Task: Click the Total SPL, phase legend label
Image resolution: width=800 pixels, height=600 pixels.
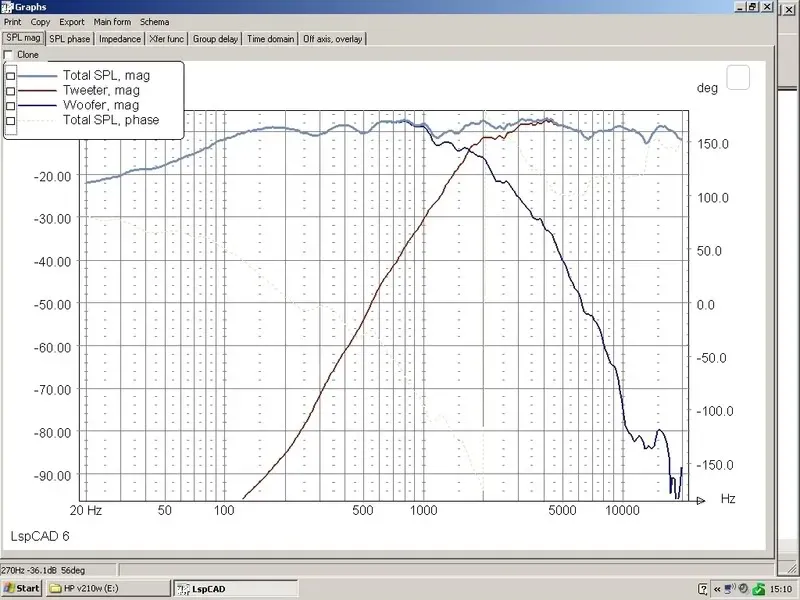Action: tap(111, 120)
